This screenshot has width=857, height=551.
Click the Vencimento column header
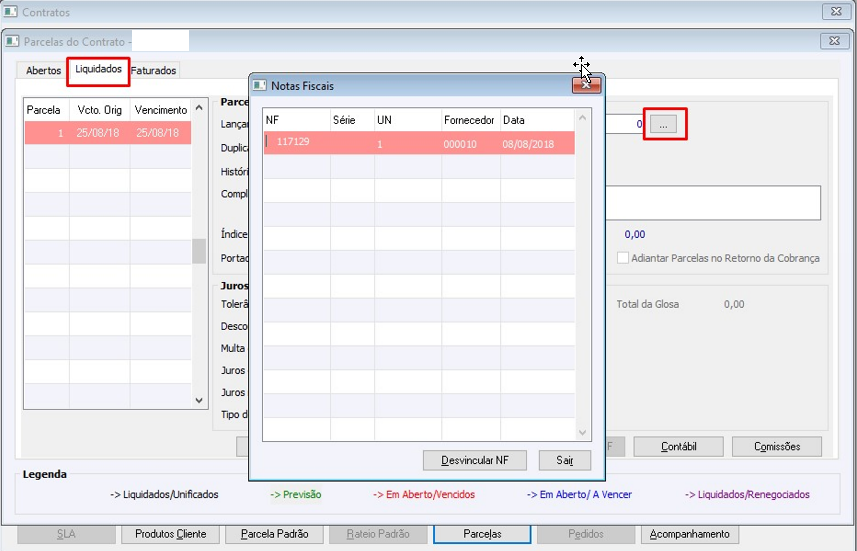pos(161,110)
